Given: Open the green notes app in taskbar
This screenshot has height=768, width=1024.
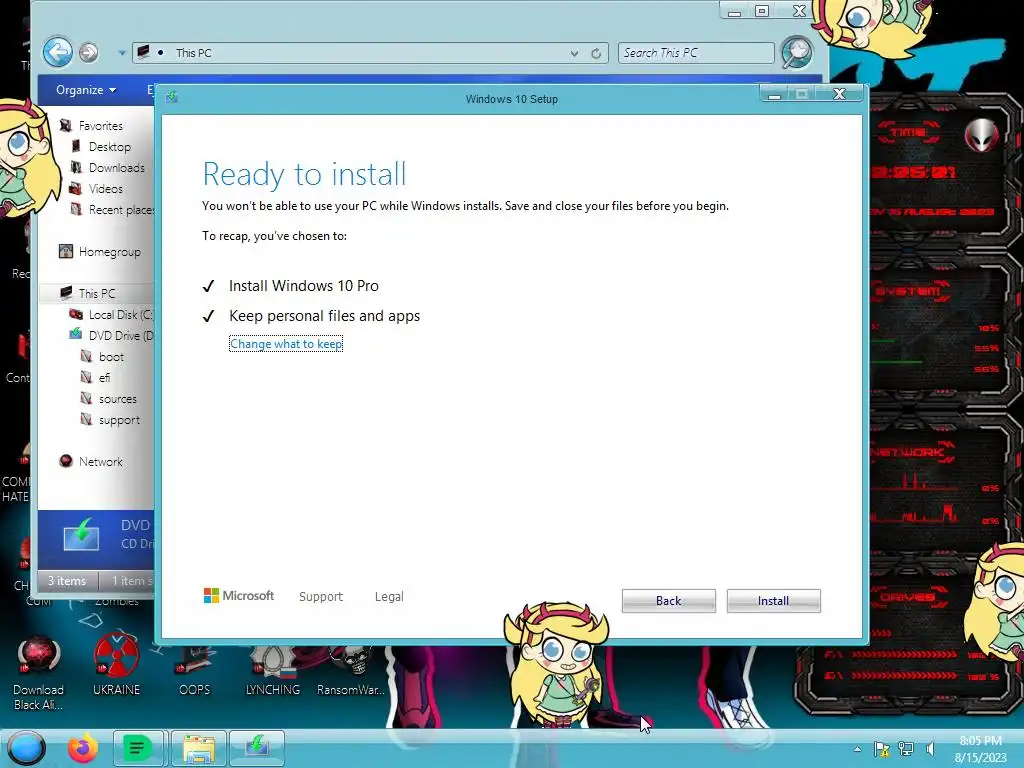Looking at the screenshot, I should coord(137,748).
